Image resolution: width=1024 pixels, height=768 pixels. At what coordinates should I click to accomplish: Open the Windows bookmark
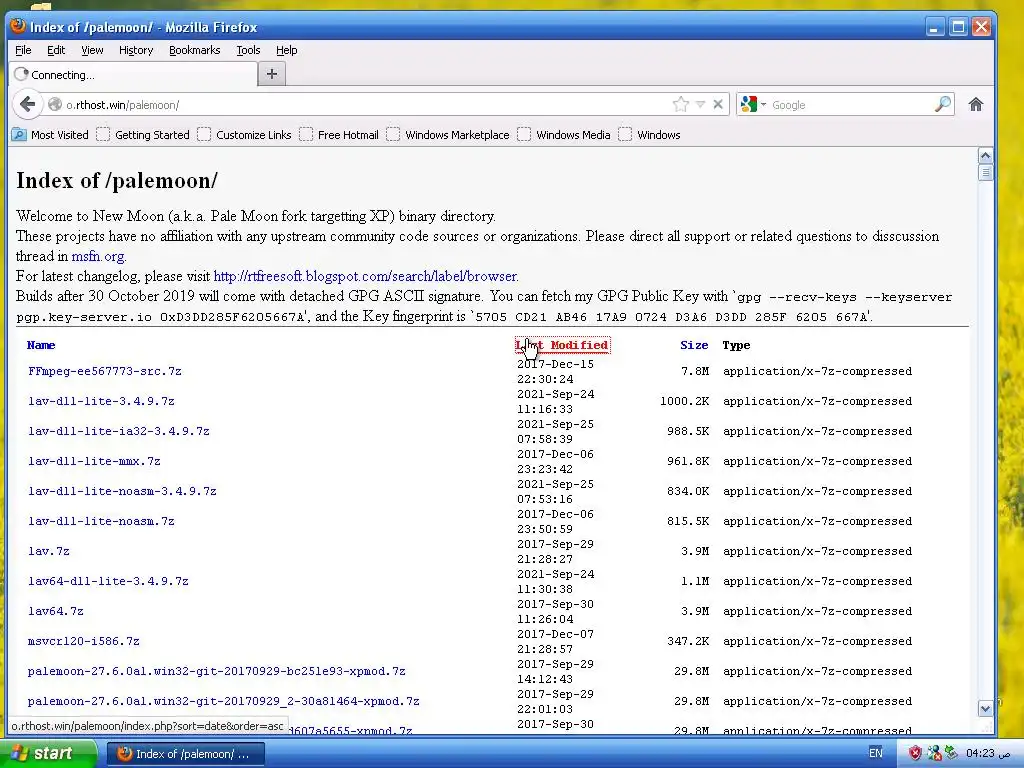(x=650, y=135)
